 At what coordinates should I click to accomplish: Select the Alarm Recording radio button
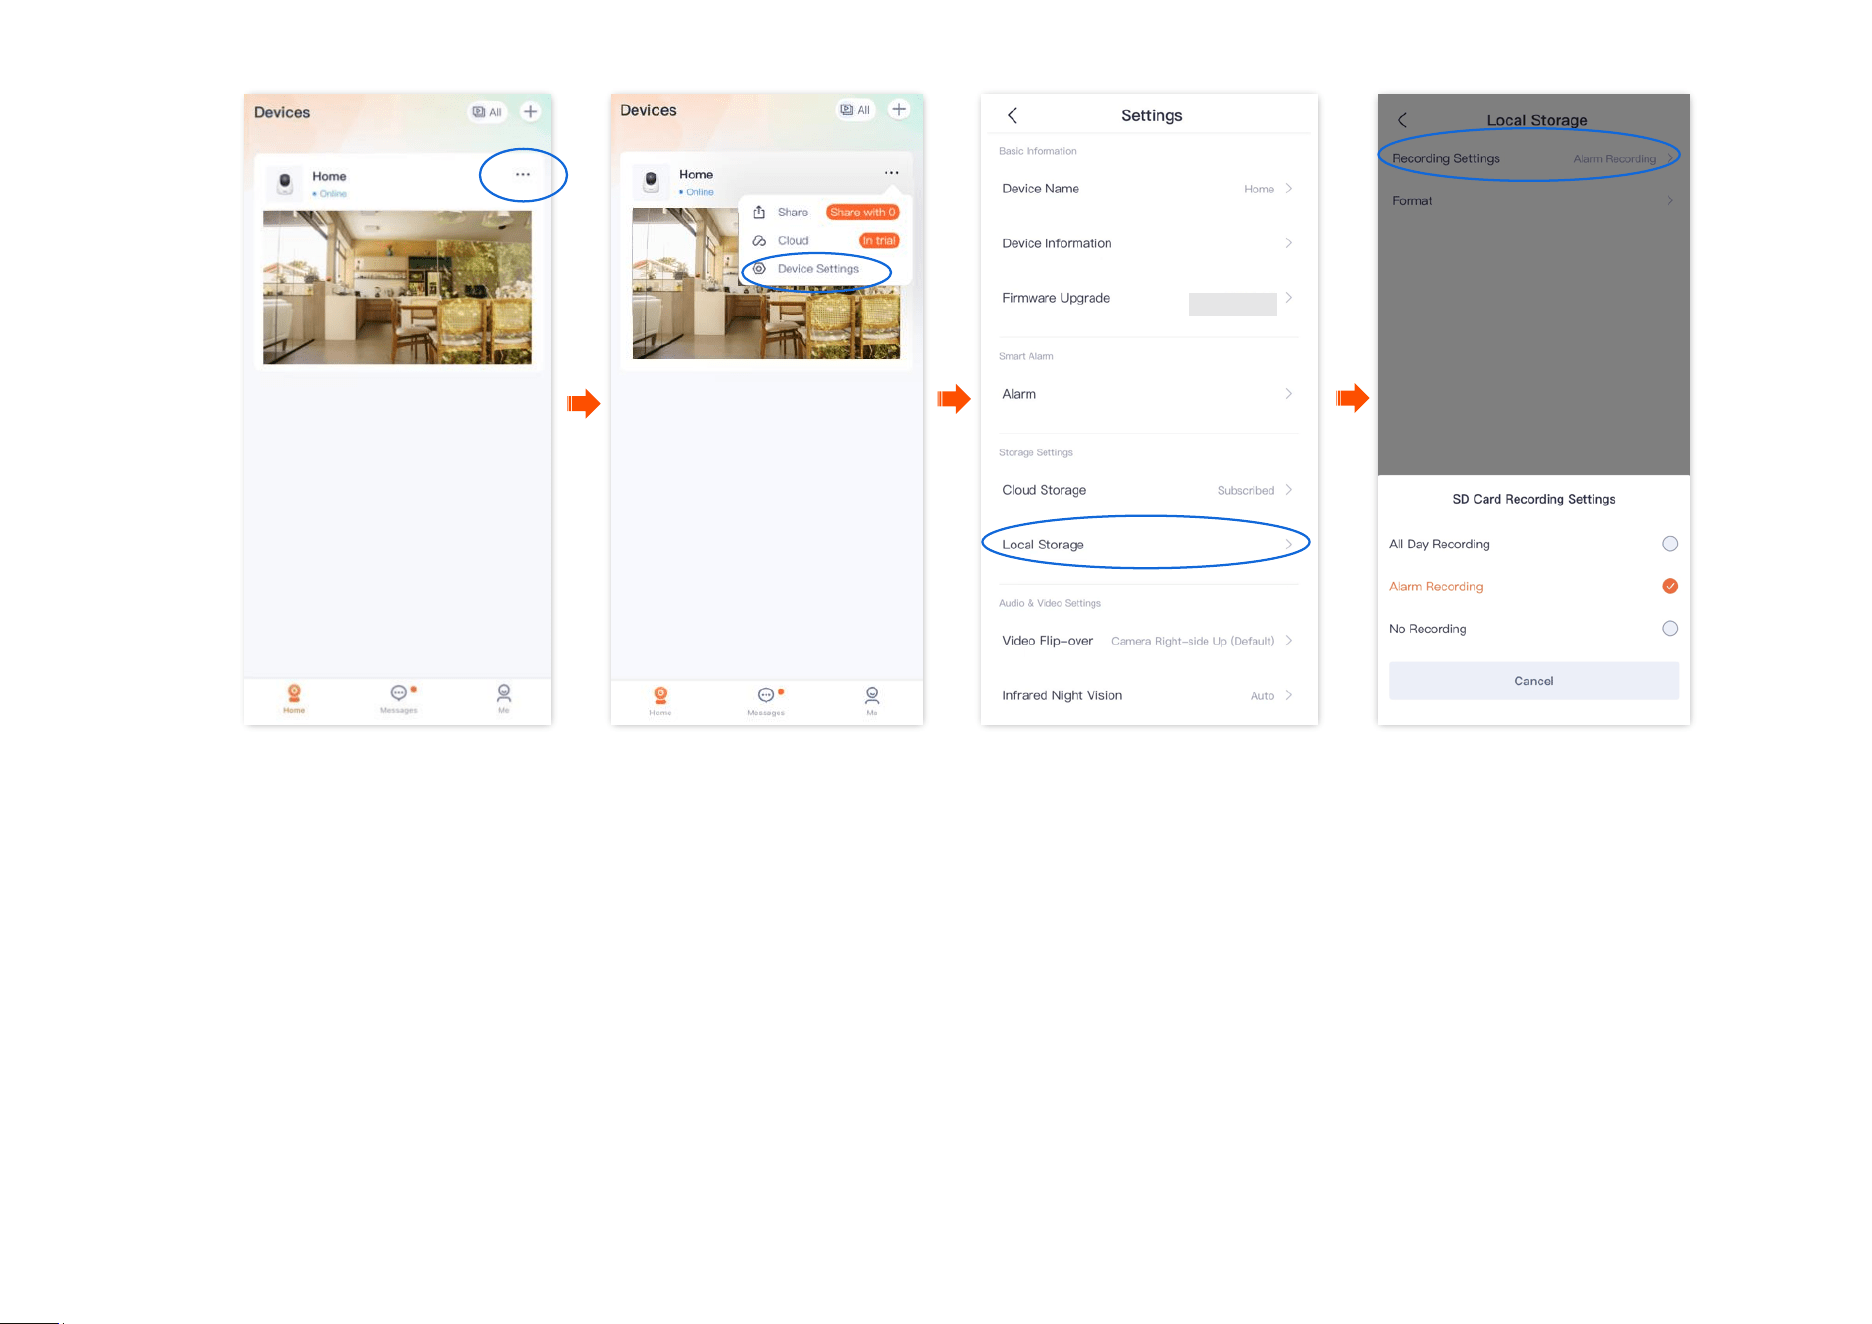[x=1670, y=586]
